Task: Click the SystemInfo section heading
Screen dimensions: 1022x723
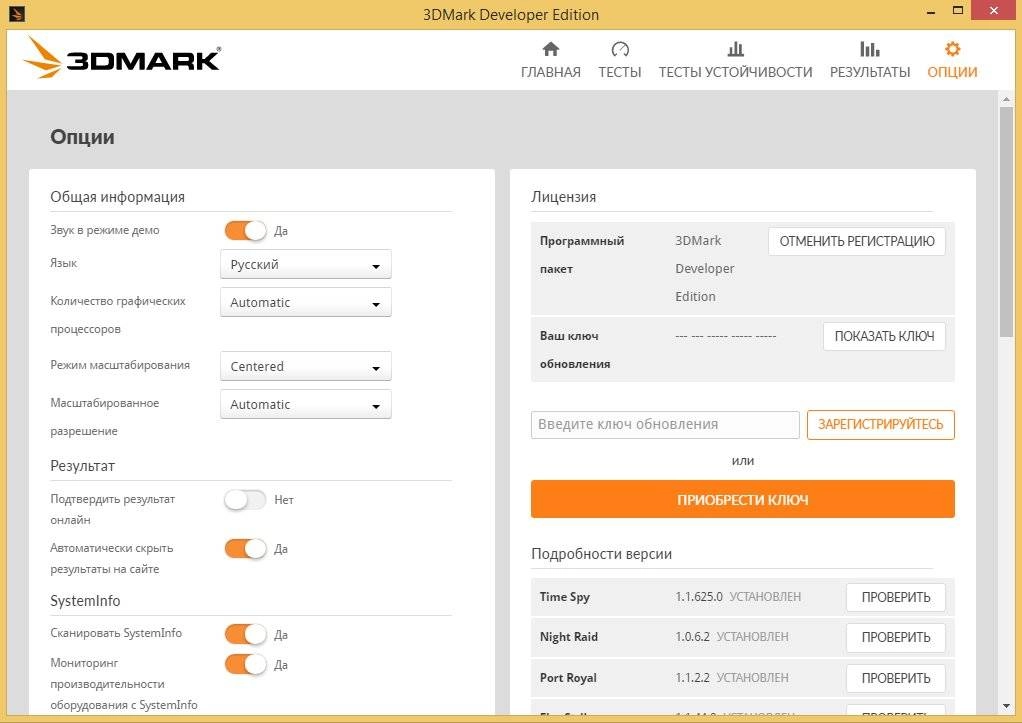Action: click(85, 600)
